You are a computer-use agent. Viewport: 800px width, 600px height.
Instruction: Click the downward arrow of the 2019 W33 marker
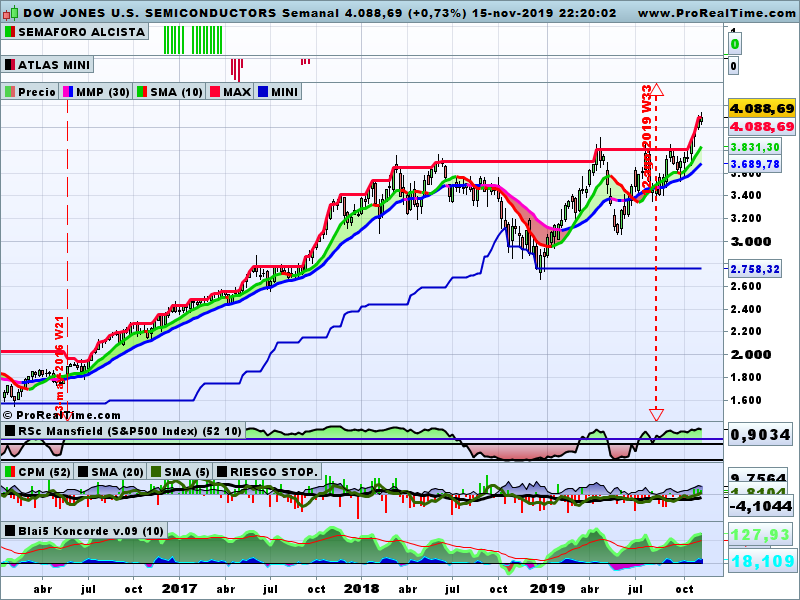[656, 414]
